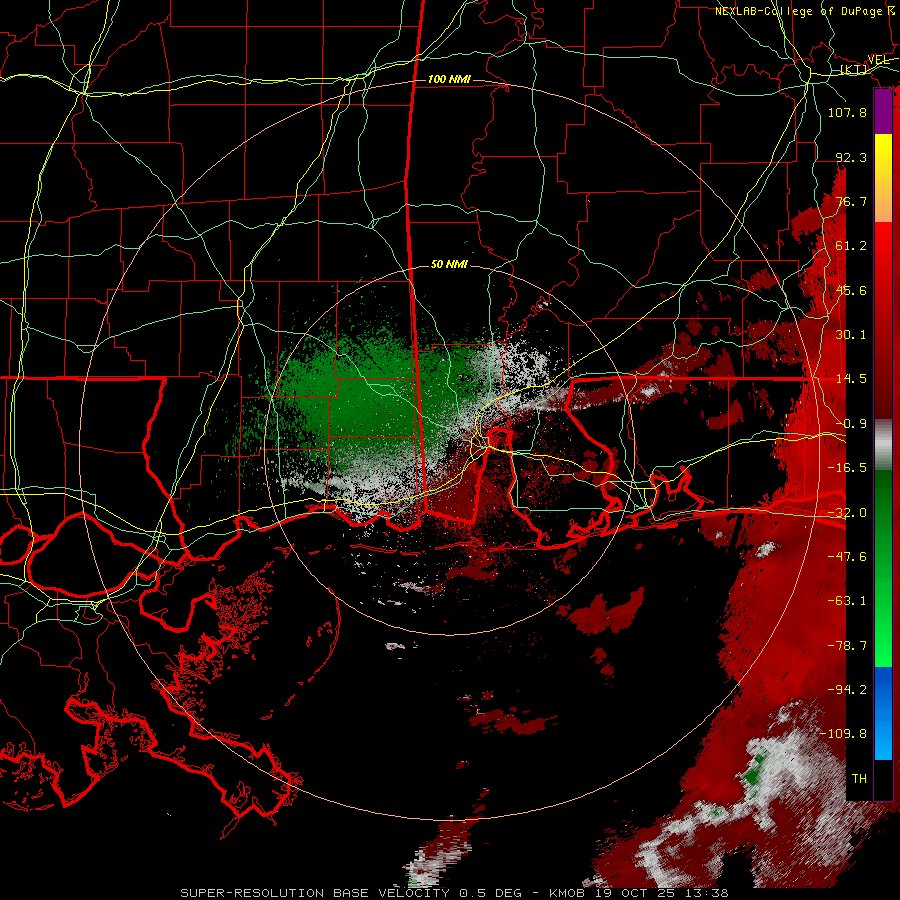Click the 61.2 velocity legend value
This screenshot has width=900, height=900.
point(851,246)
